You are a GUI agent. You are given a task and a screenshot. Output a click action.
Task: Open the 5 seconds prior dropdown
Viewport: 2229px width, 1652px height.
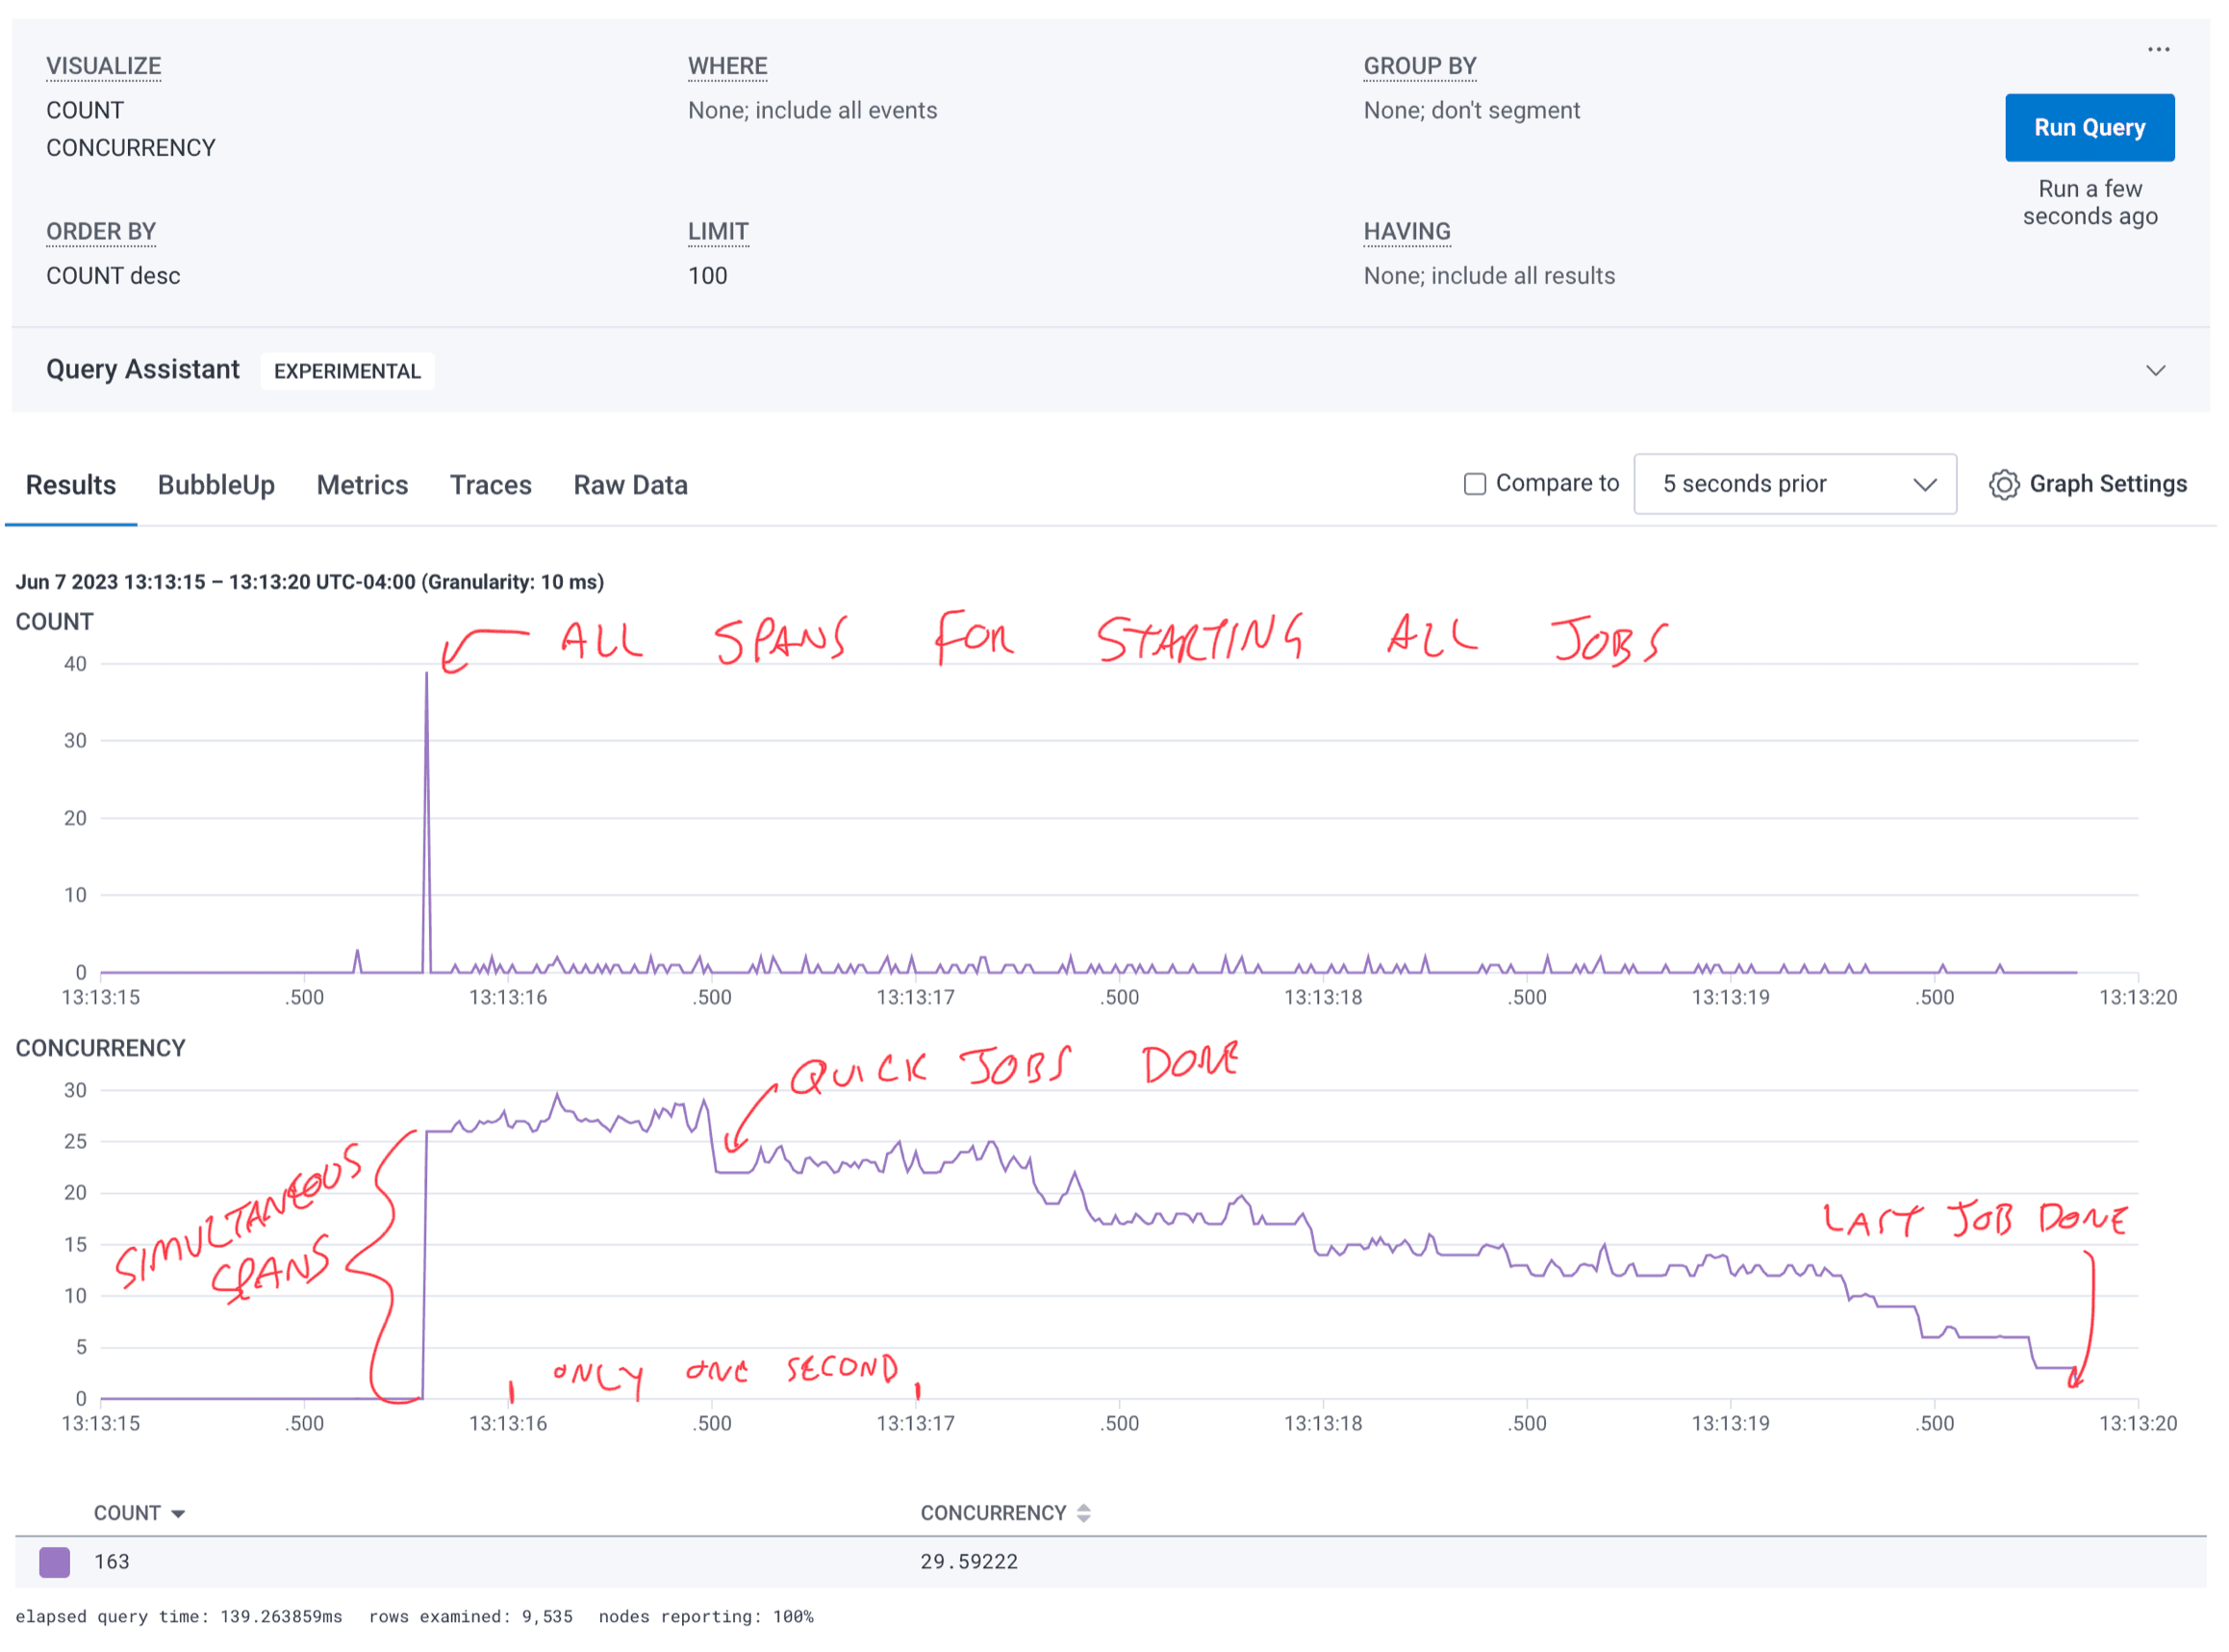1794,485
